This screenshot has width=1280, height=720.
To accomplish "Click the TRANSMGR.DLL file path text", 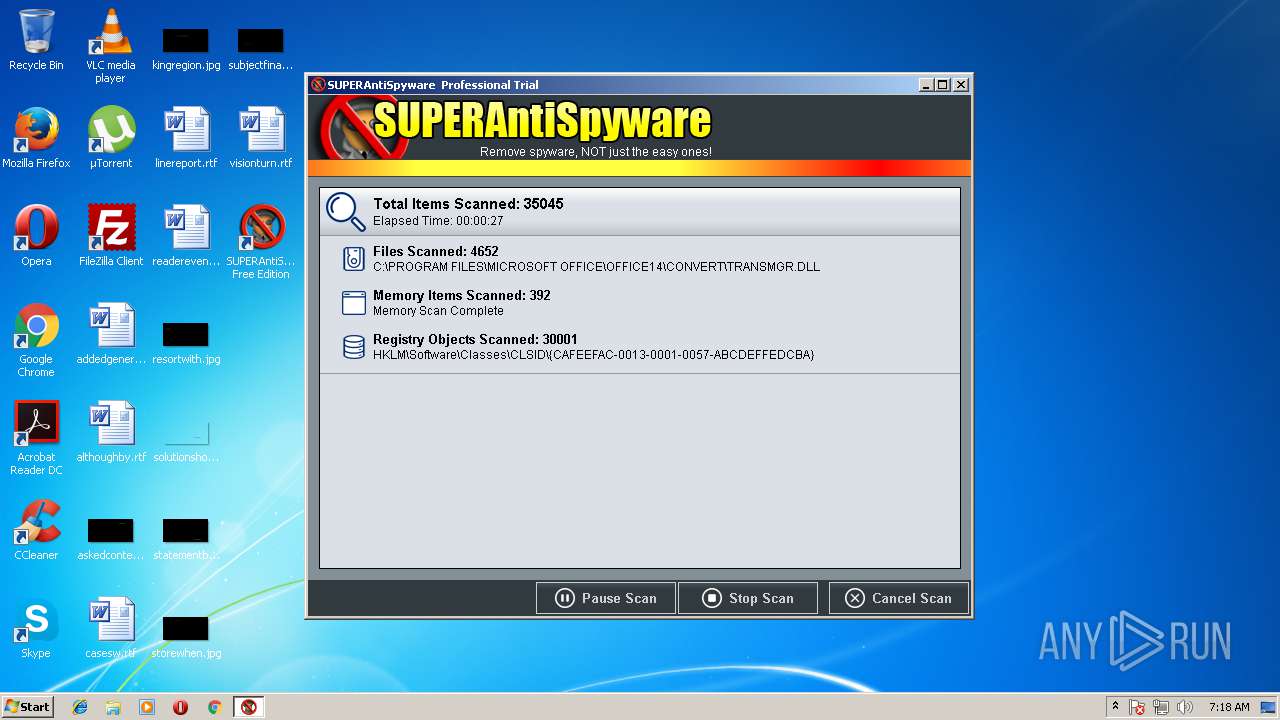I will (596, 267).
